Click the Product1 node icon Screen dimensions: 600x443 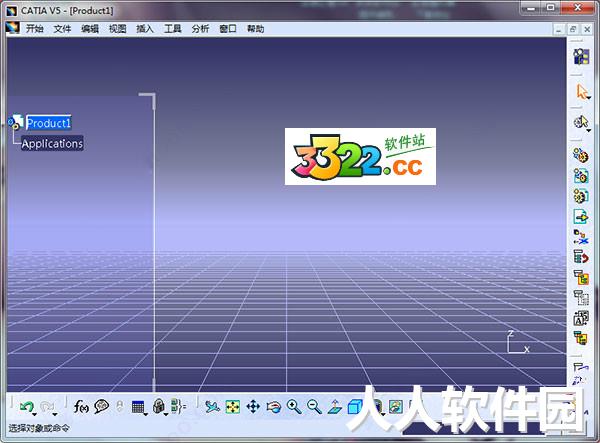(x=16, y=122)
